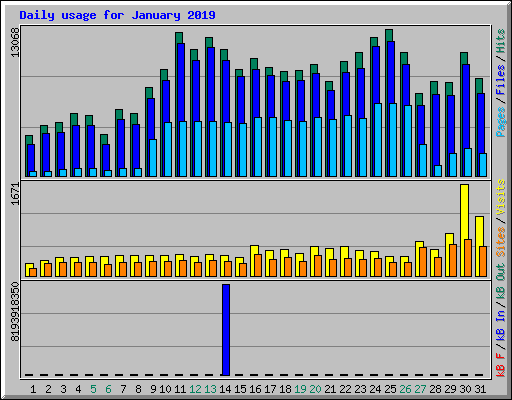Click day label 6 on the x-axis
Screen dimensions: 512x400
[108, 389]
